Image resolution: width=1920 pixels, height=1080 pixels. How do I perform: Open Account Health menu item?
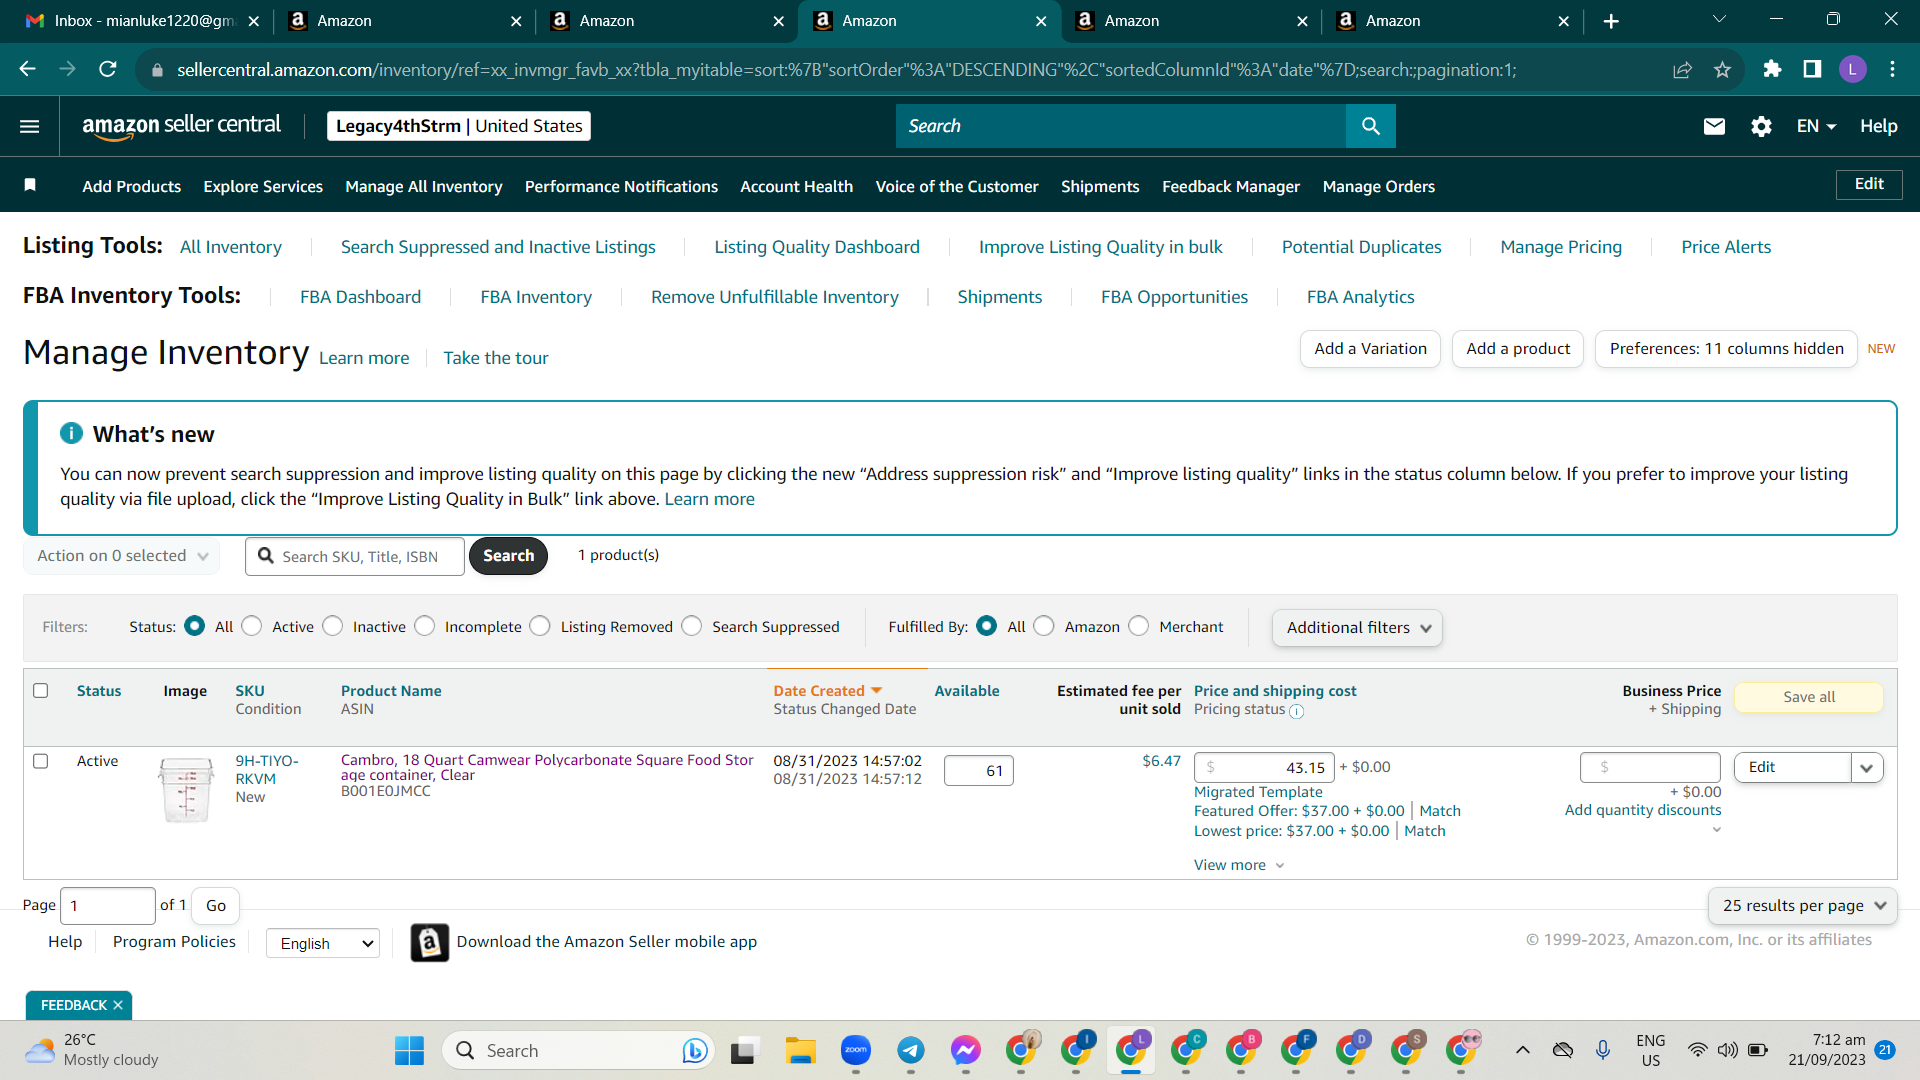pyautogui.click(x=797, y=186)
